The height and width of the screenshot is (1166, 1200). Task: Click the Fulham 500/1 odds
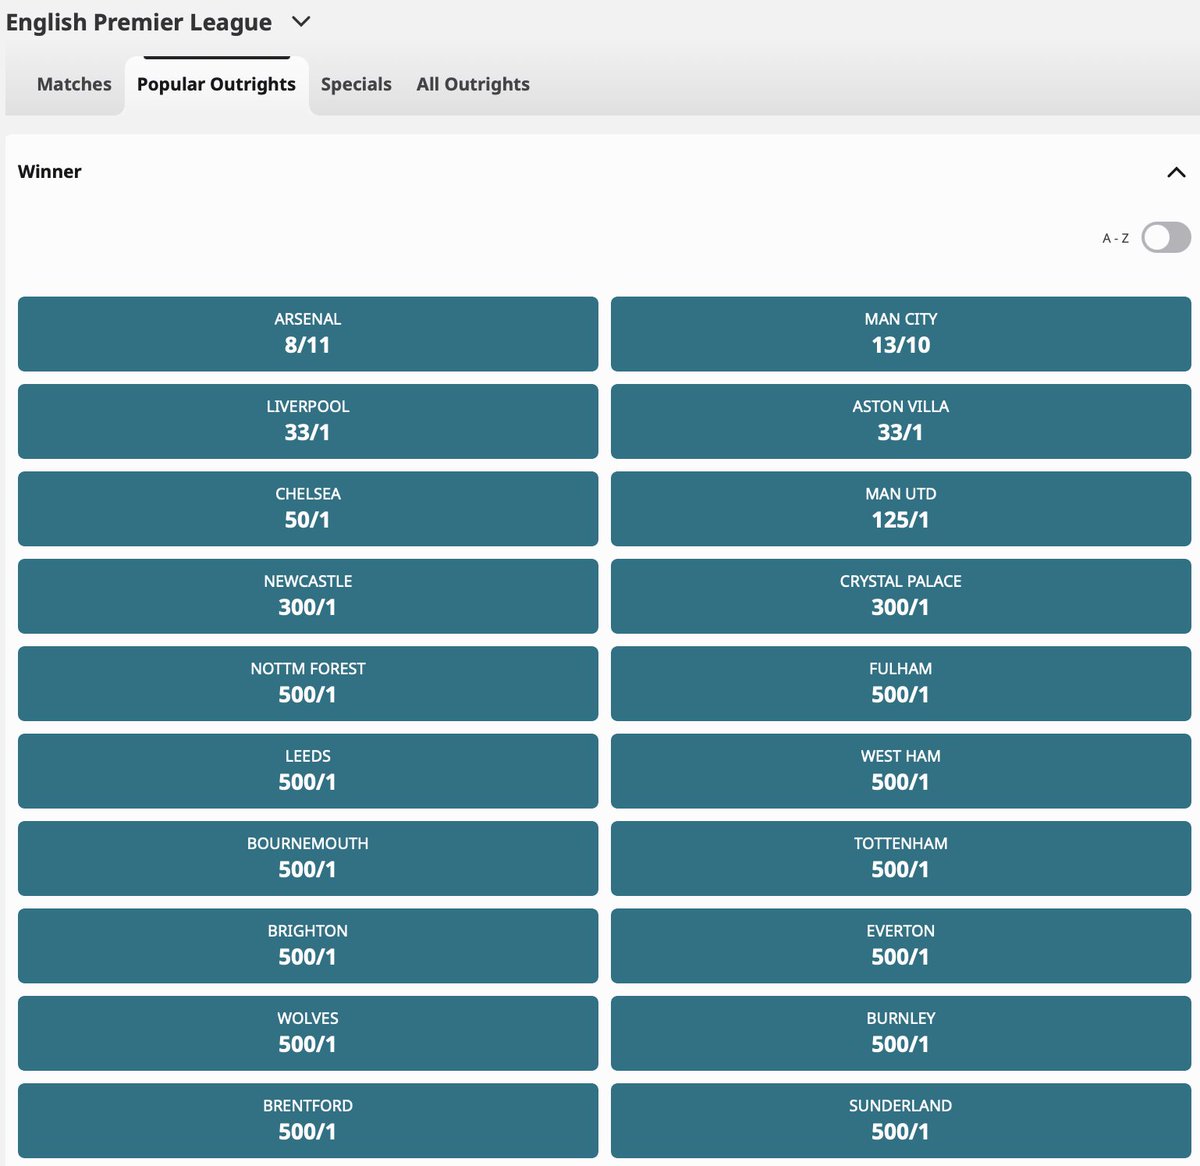pyautogui.click(x=901, y=684)
